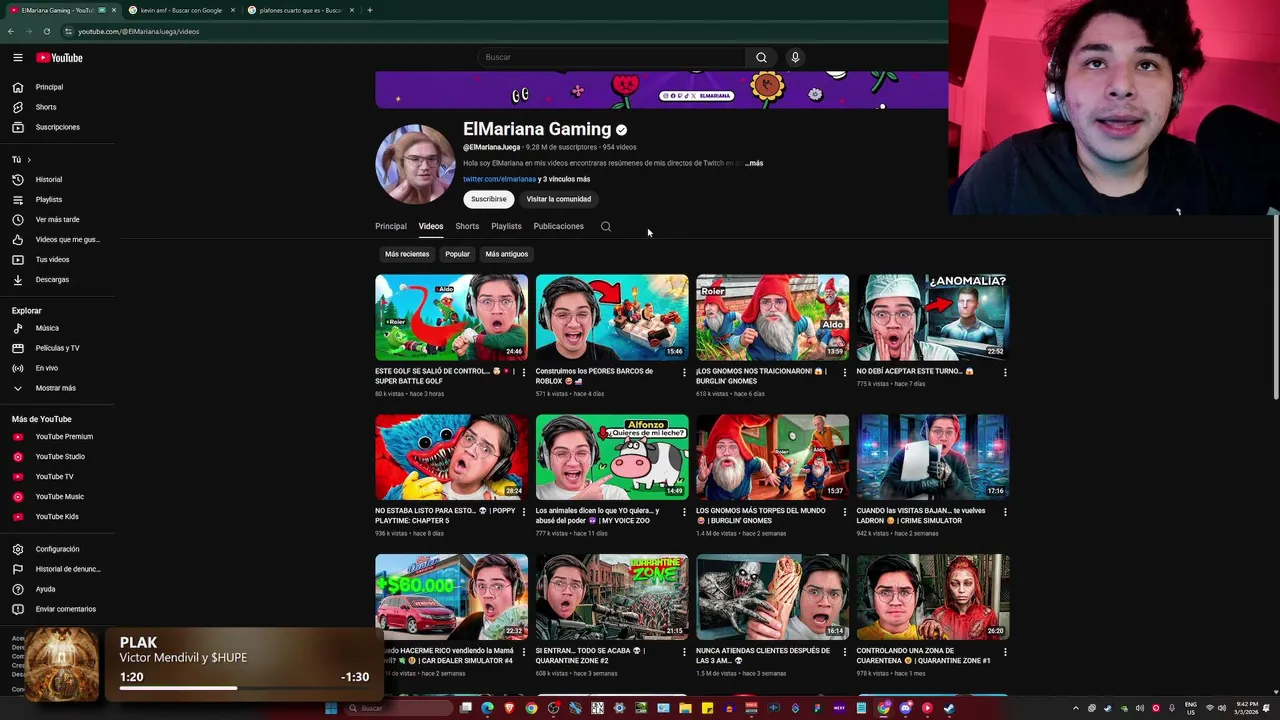Screen dimensions: 1280x720
Task: Open YouTube Studio link
Action: pos(60,457)
